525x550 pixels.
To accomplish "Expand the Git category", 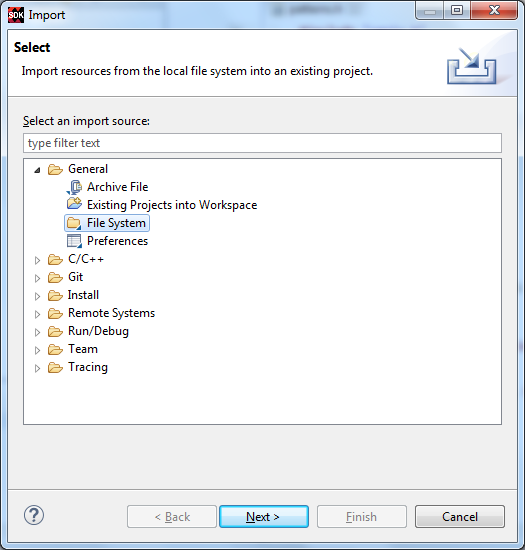I will pyautogui.click(x=37, y=278).
